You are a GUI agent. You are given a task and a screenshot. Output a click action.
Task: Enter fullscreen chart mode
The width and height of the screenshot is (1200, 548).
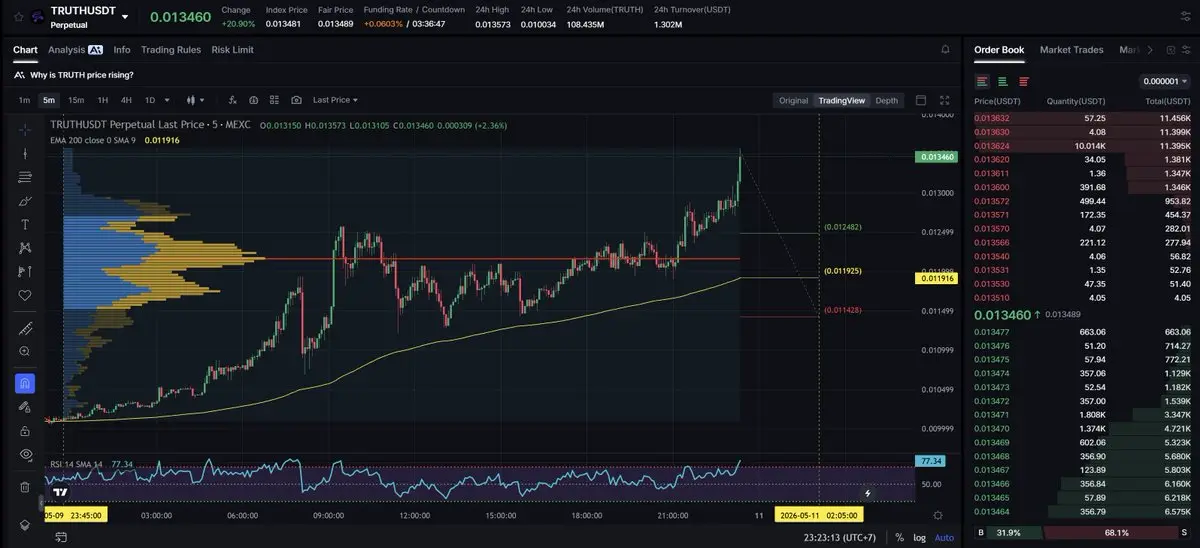tap(947, 100)
